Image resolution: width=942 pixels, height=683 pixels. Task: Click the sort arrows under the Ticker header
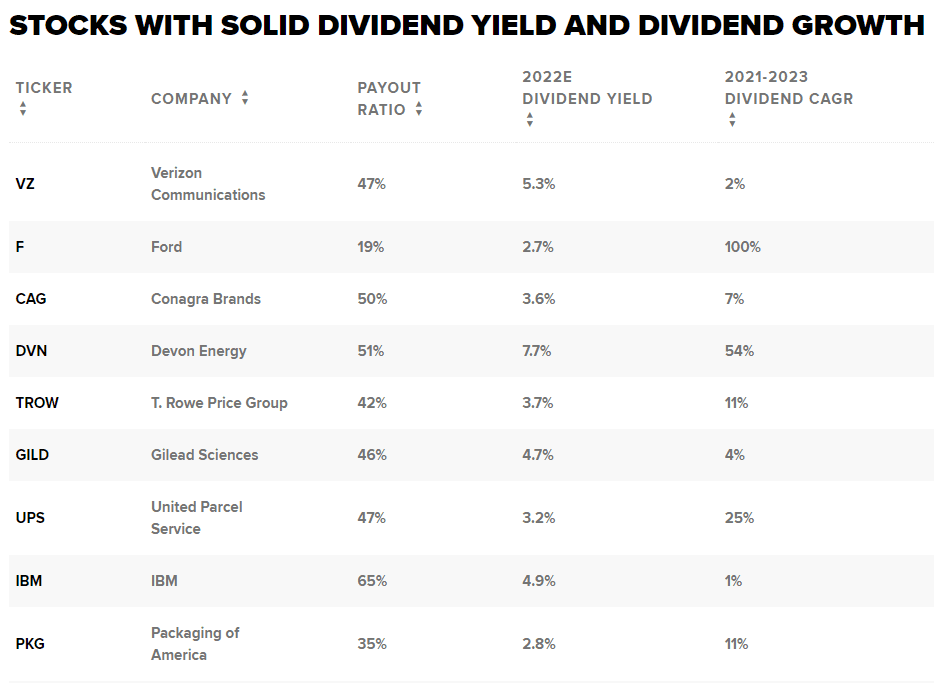pyautogui.click(x=23, y=109)
